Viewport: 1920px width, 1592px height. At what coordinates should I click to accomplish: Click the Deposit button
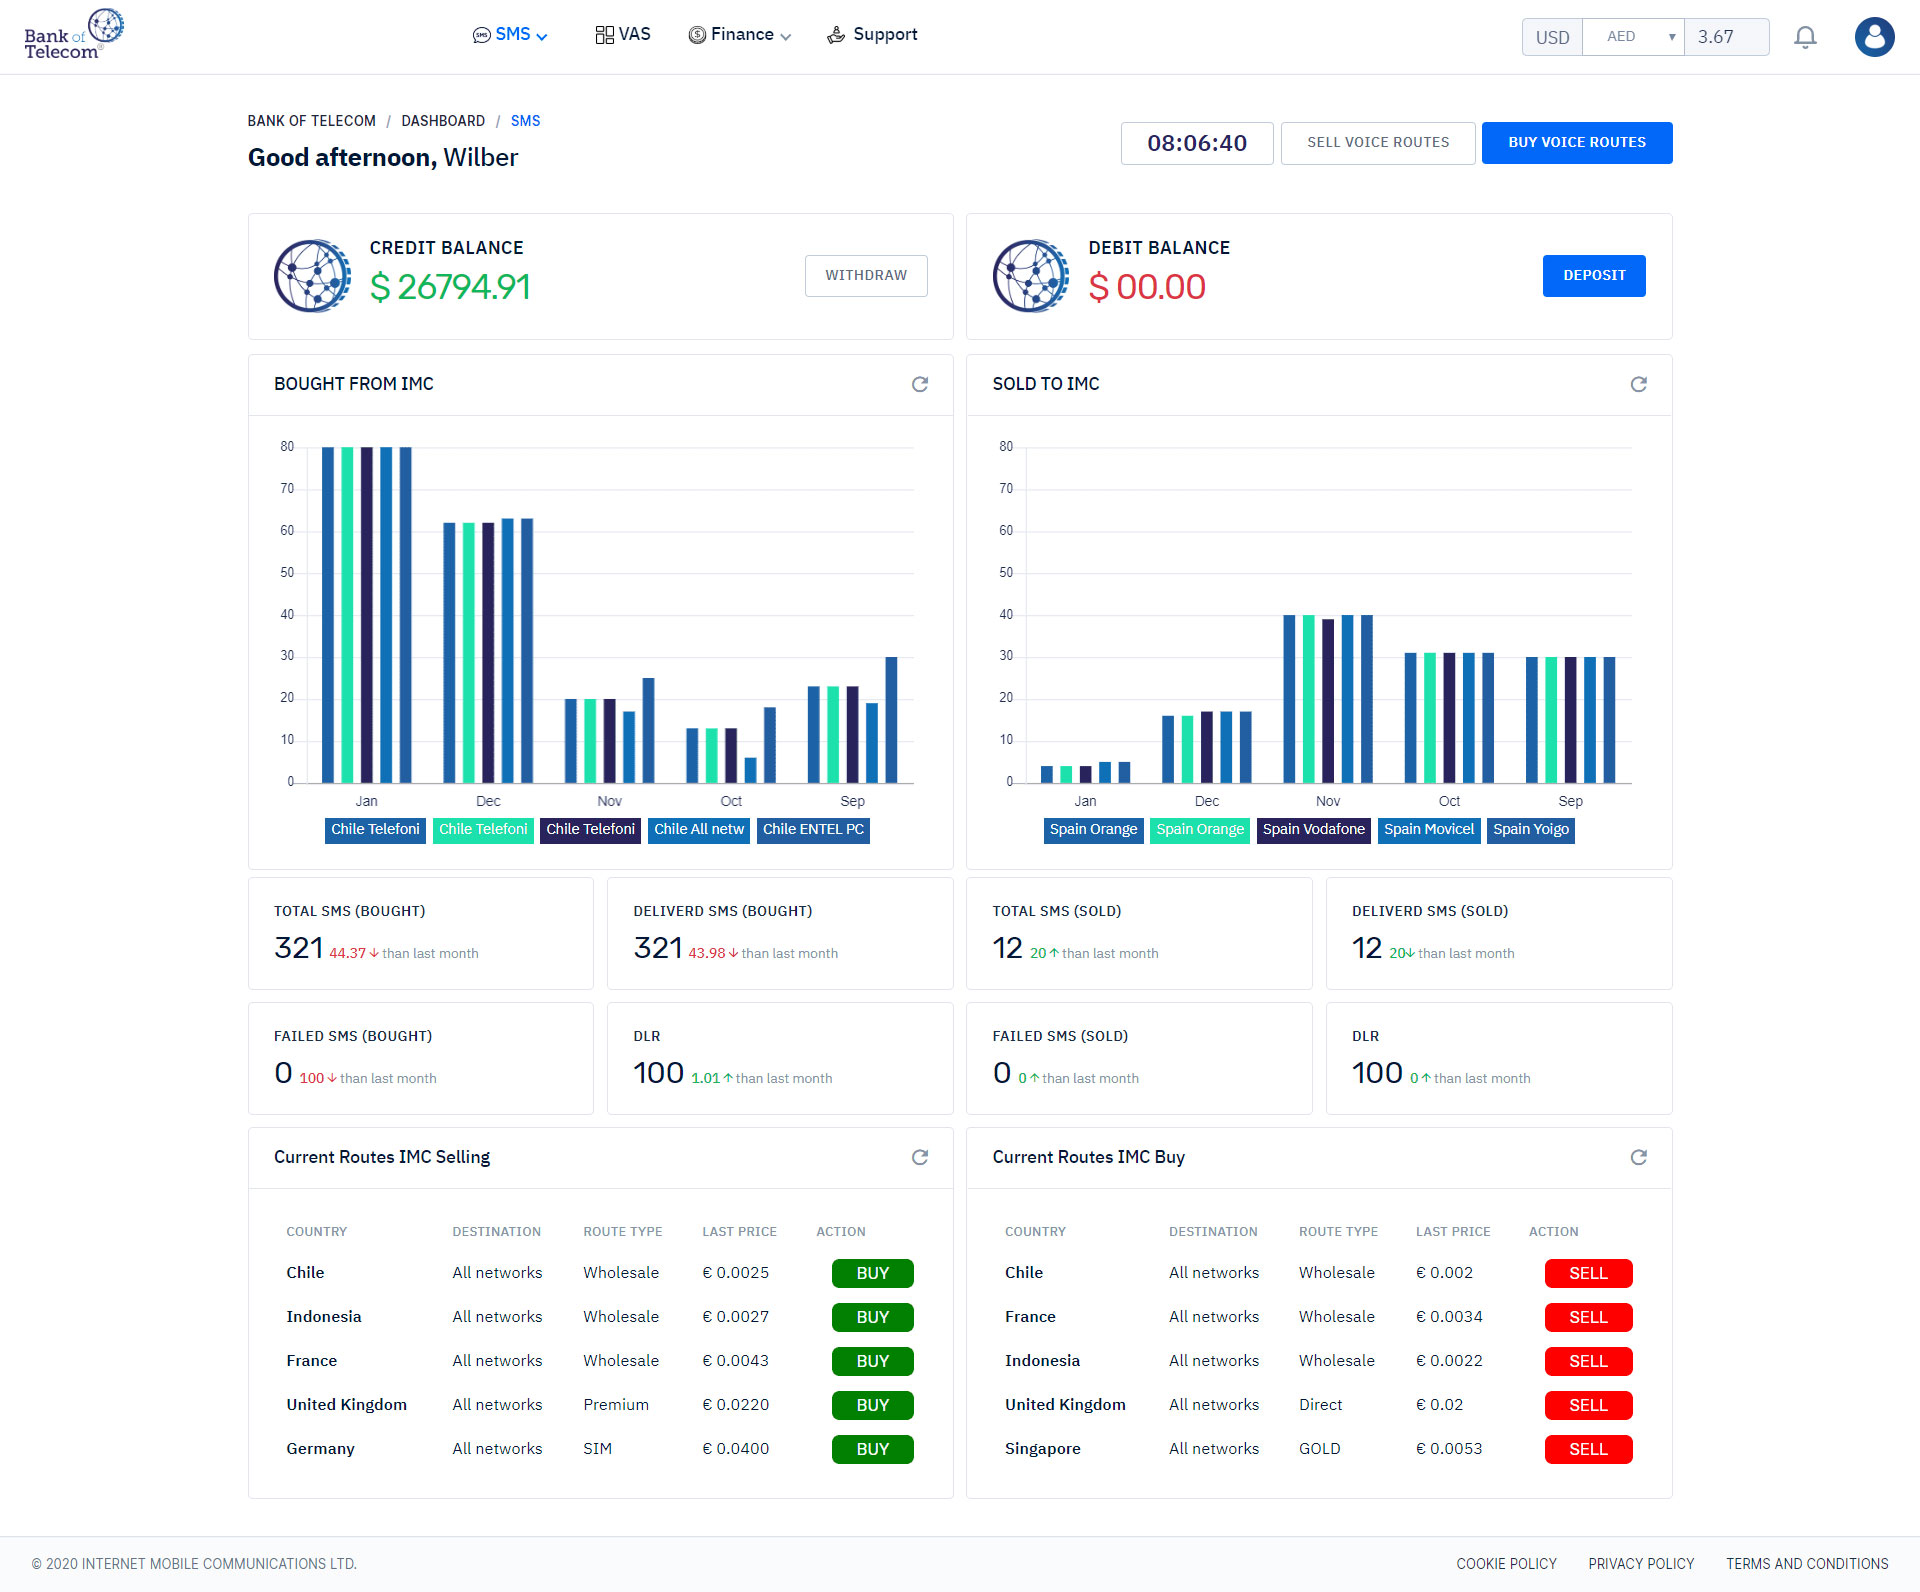point(1593,276)
